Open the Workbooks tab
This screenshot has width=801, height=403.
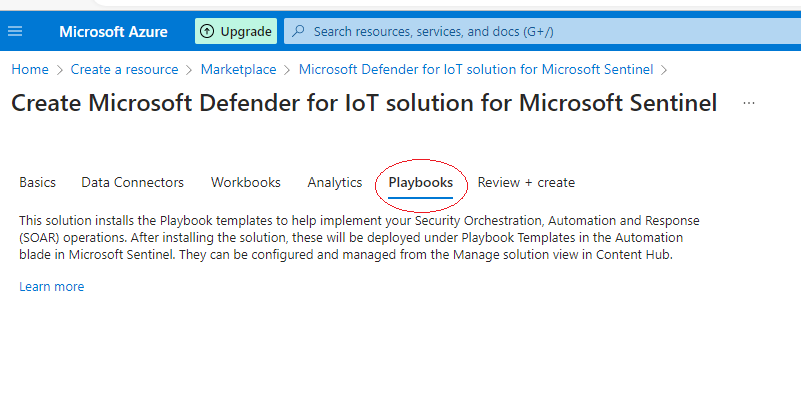246,182
